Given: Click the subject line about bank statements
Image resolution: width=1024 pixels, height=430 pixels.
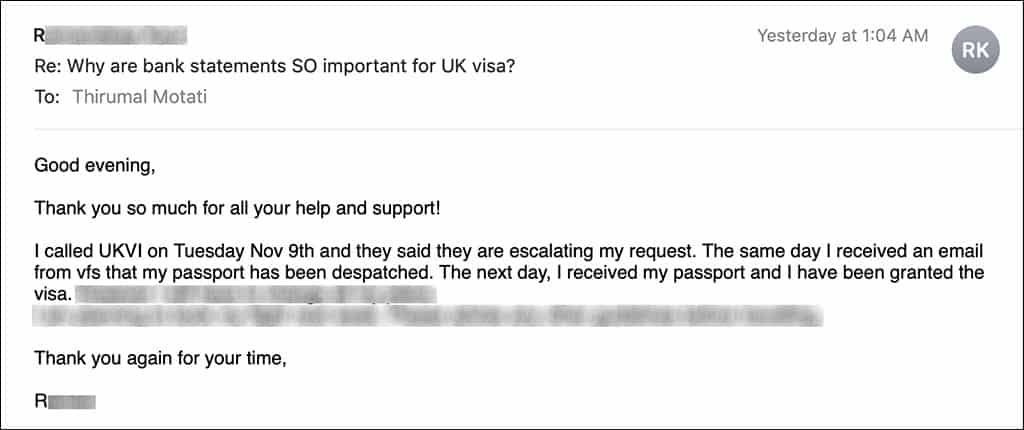Looking at the screenshot, I should pyautogui.click(x=278, y=66).
